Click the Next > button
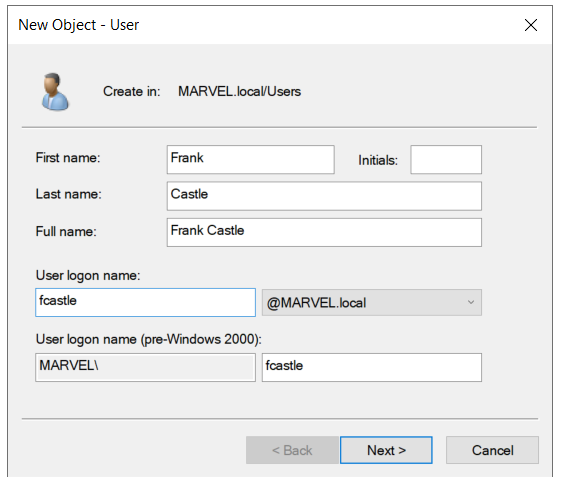The height and width of the screenshot is (492, 572). coord(386,450)
